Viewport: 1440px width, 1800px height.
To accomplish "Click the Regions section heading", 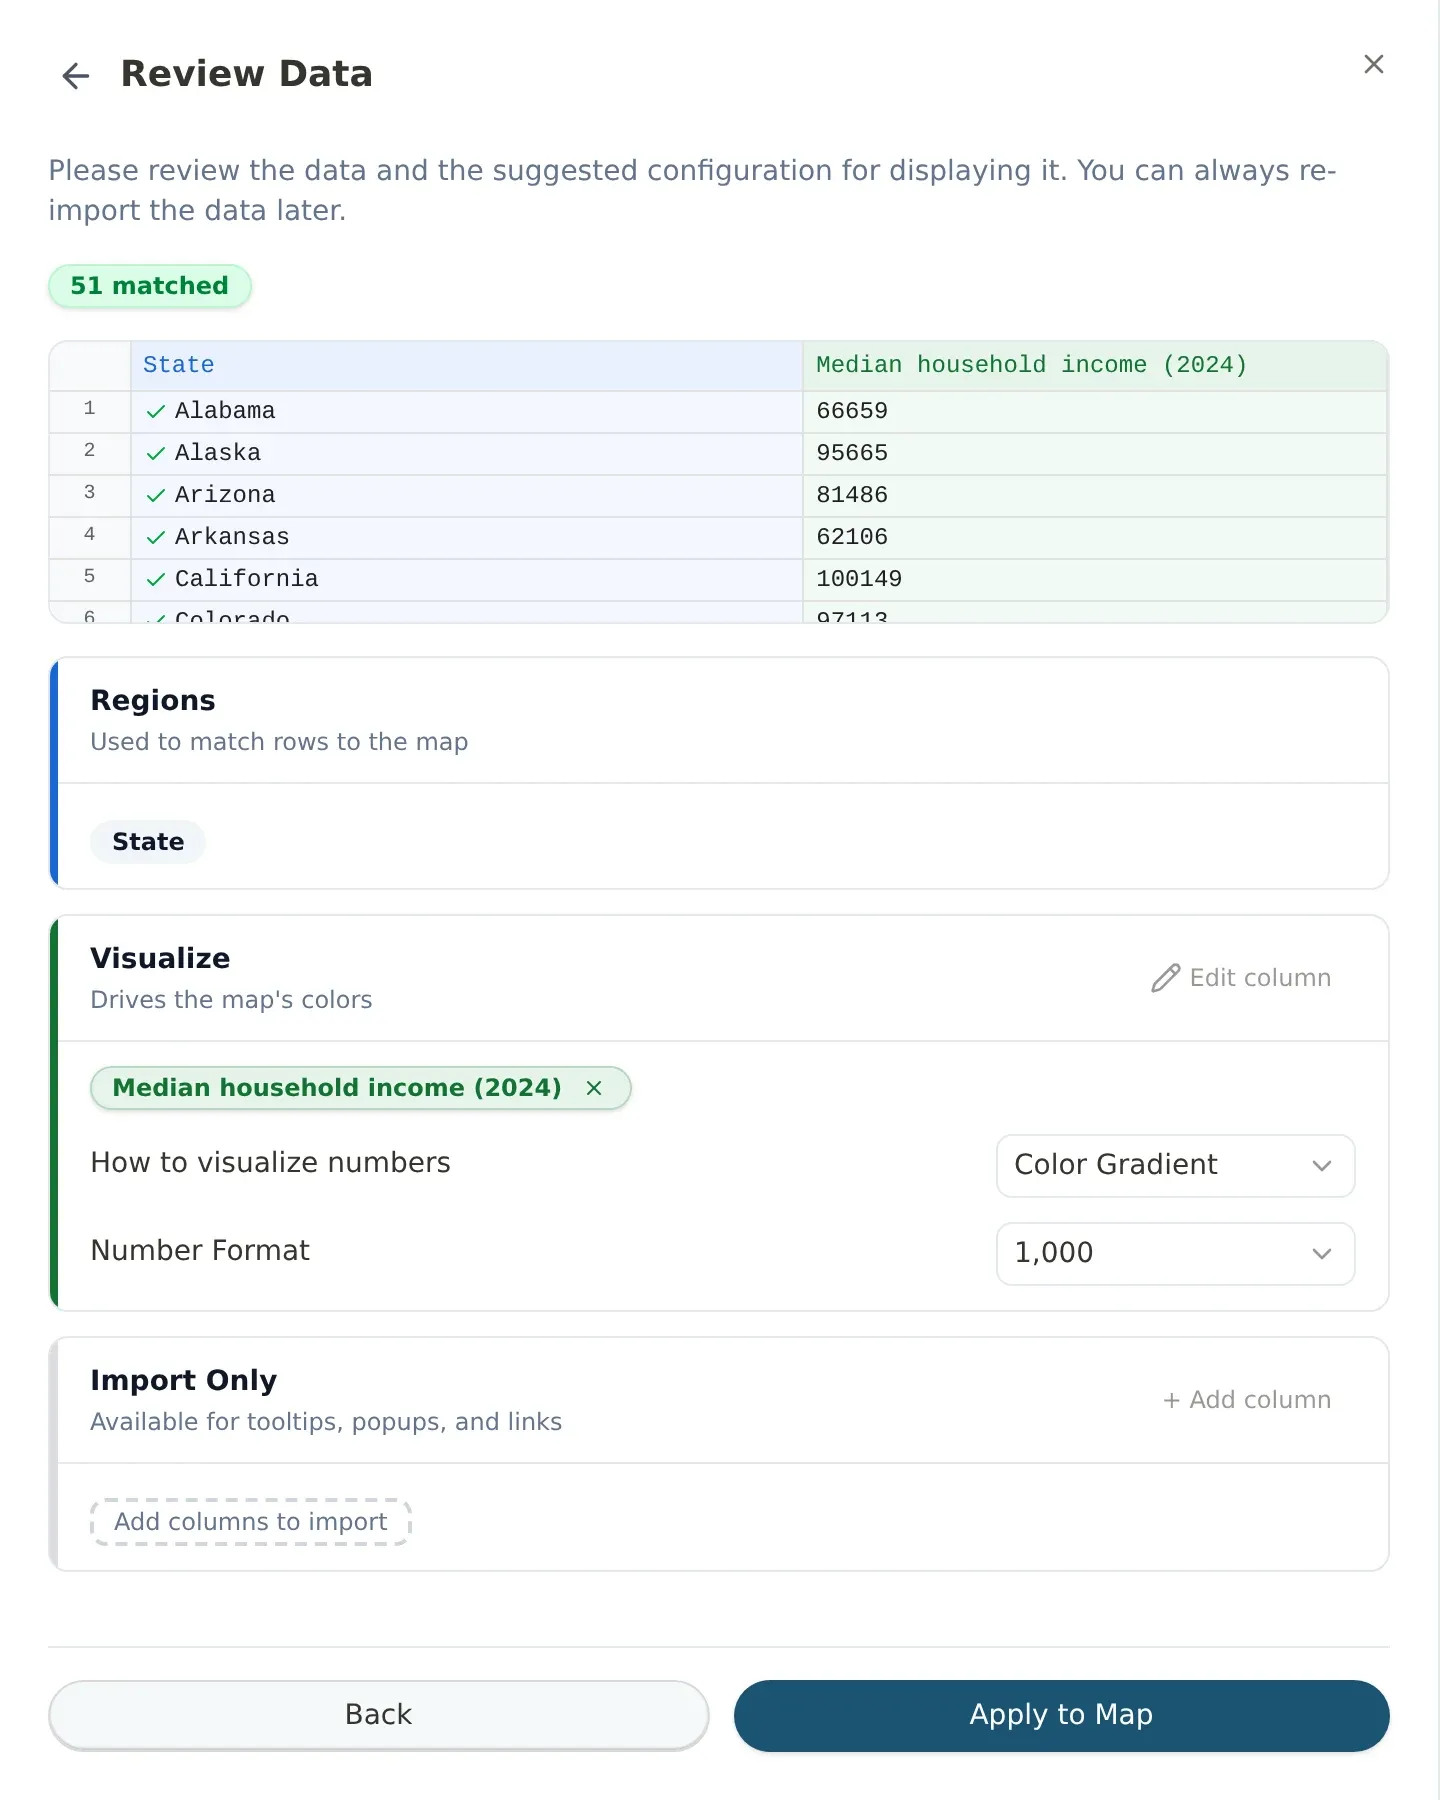I will [x=153, y=701].
